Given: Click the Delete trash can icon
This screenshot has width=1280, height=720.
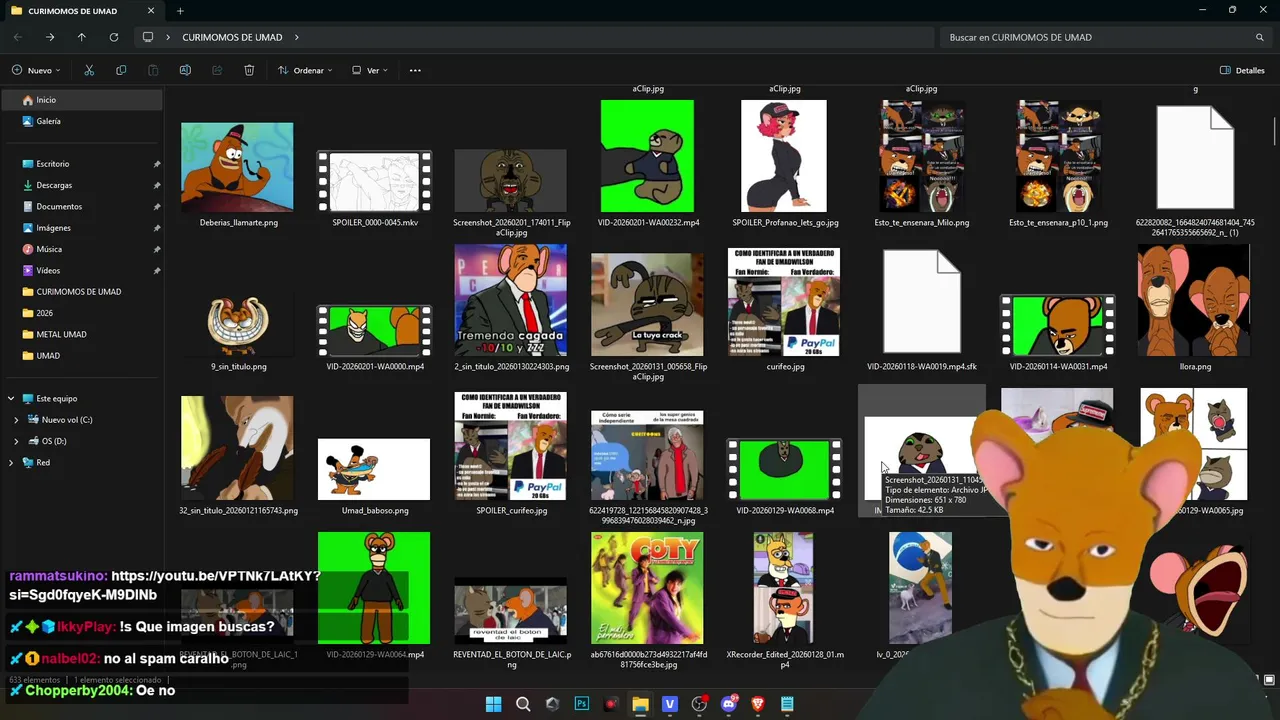Looking at the screenshot, I should tap(249, 70).
